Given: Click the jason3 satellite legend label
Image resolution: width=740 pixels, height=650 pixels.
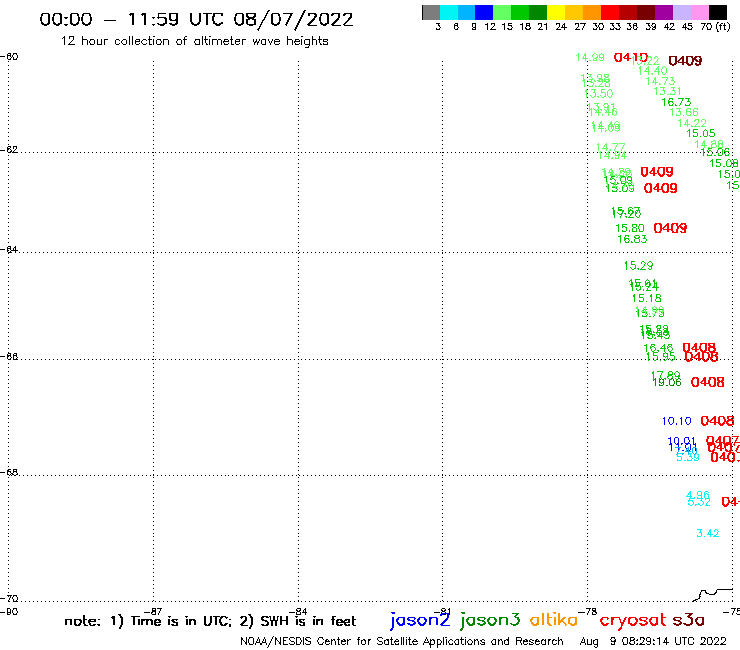Looking at the screenshot, I should coord(490,620).
